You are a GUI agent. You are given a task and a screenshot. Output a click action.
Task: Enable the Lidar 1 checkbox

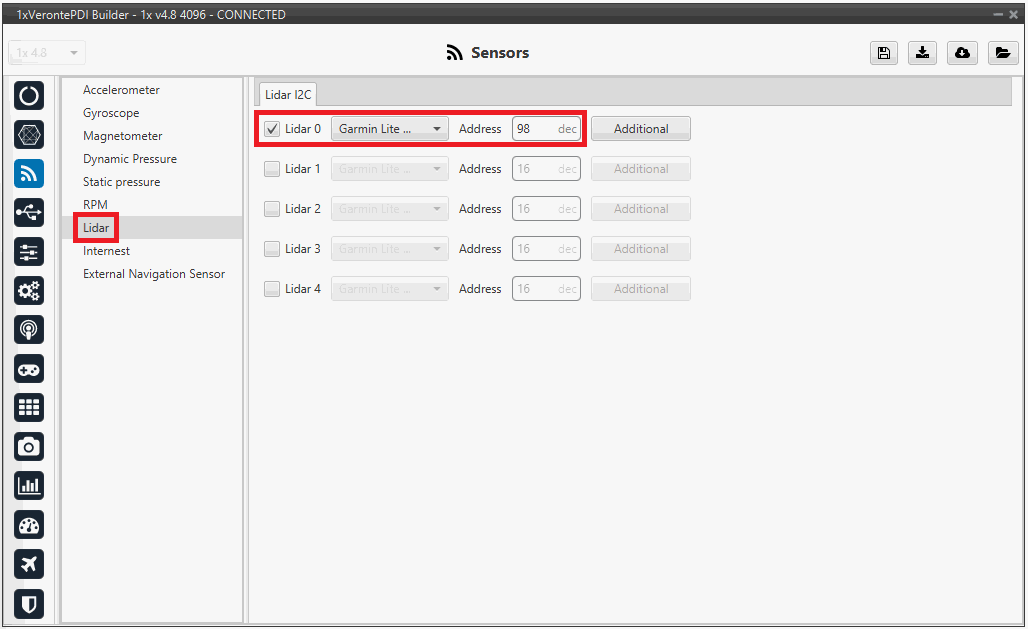tap(272, 169)
